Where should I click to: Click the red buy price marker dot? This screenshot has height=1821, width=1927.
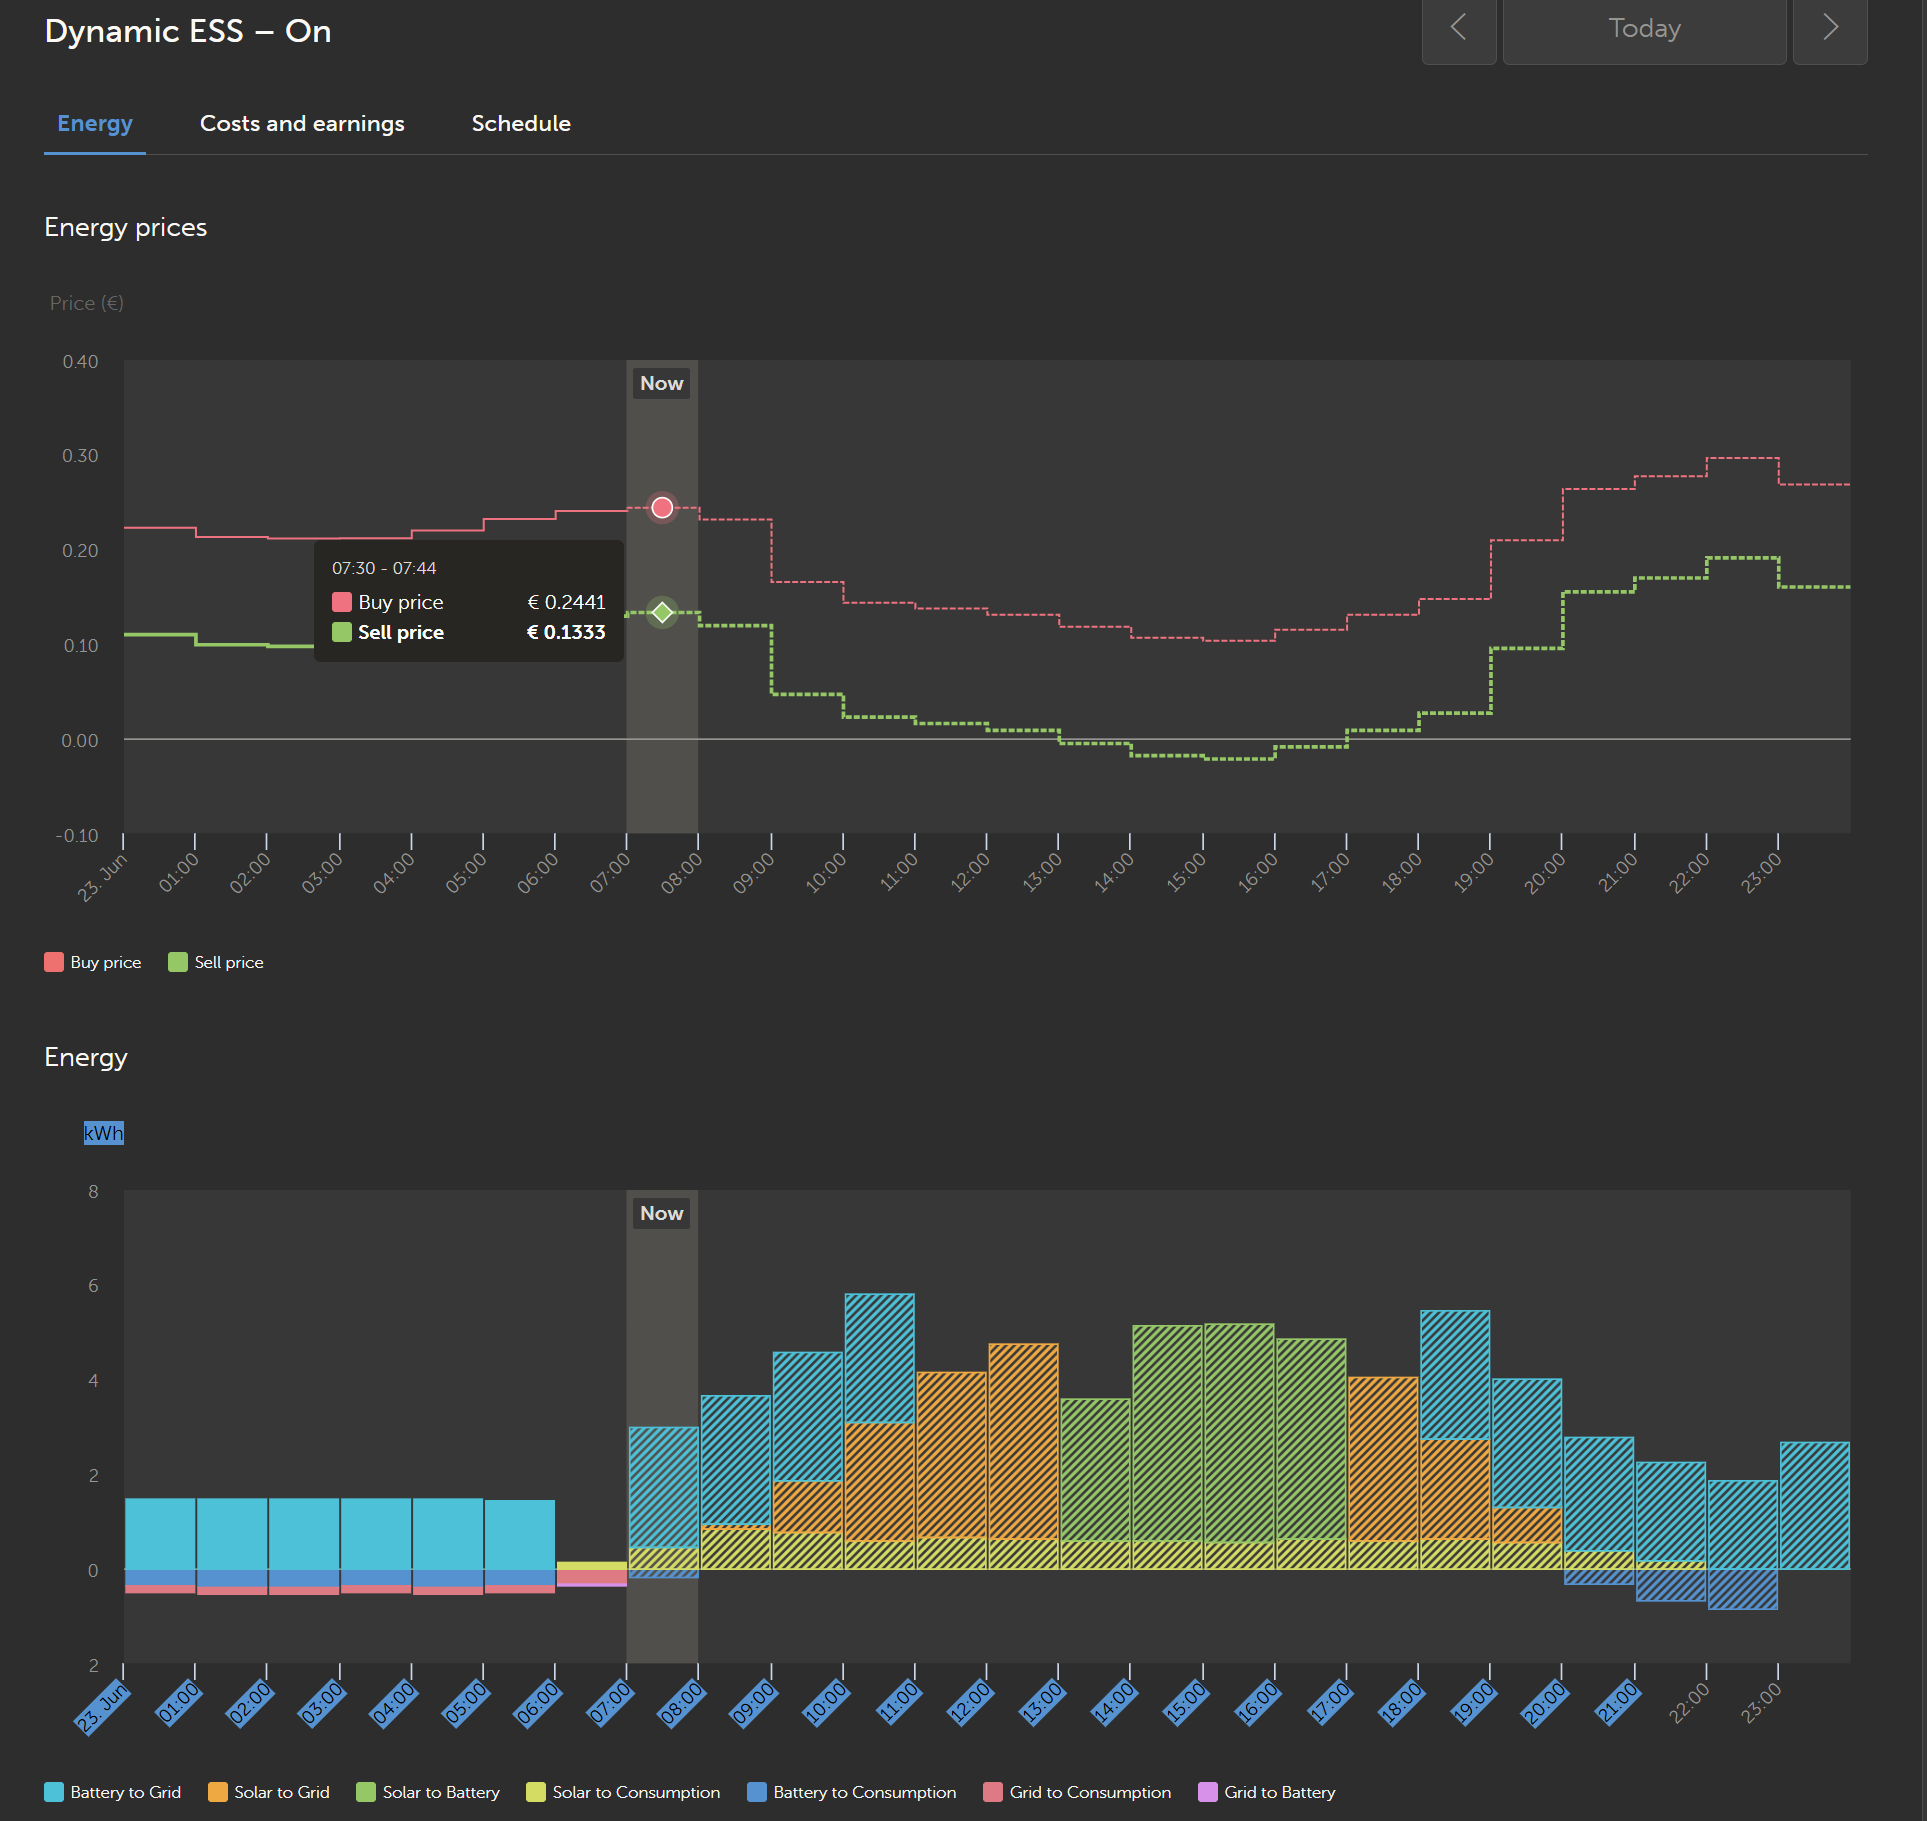pos(662,508)
